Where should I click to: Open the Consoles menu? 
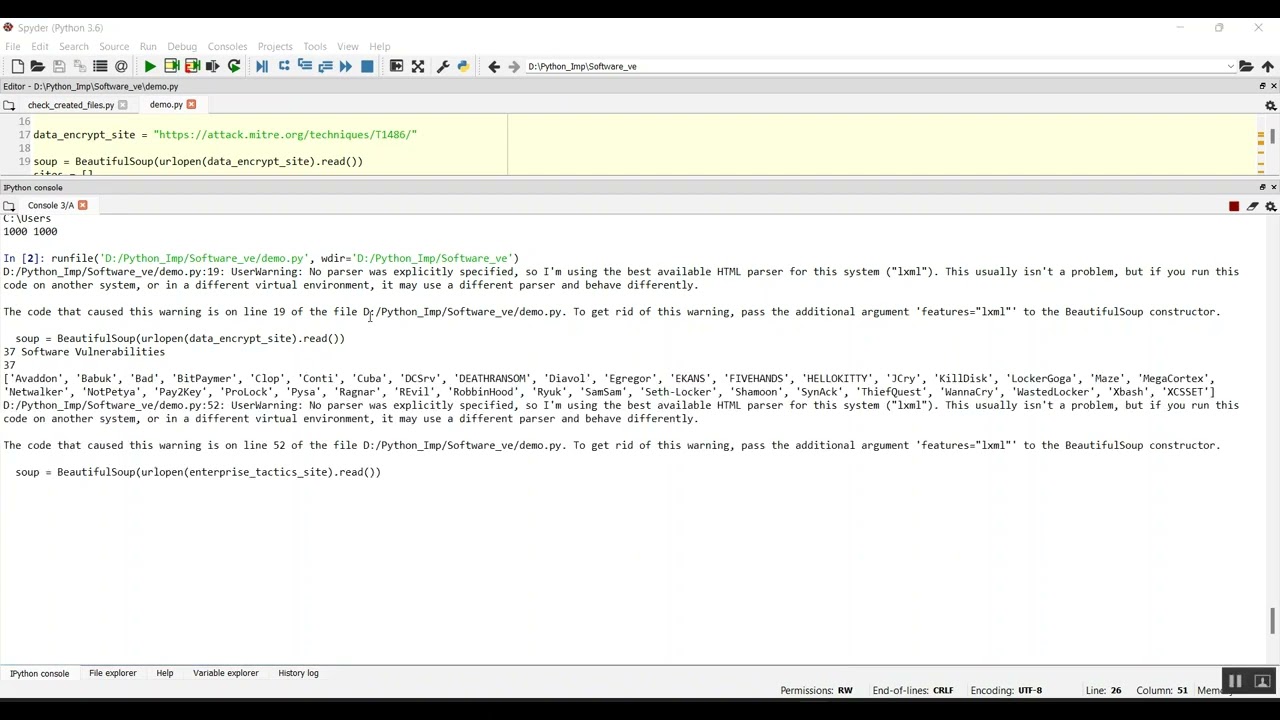[227, 46]
